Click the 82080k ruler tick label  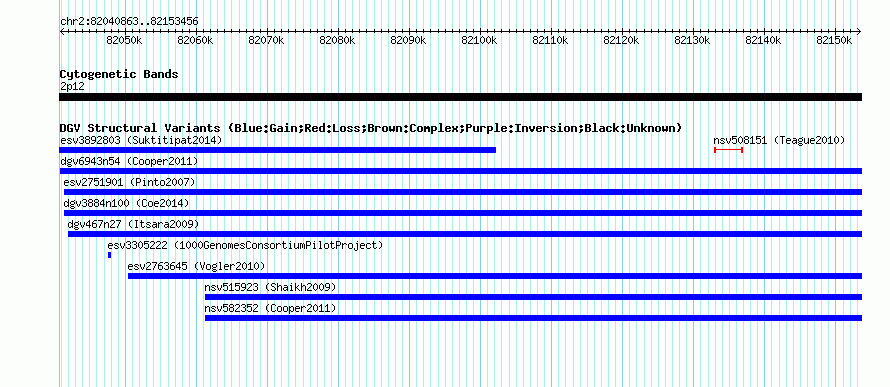pyautogui.click(x=337, y=40)
